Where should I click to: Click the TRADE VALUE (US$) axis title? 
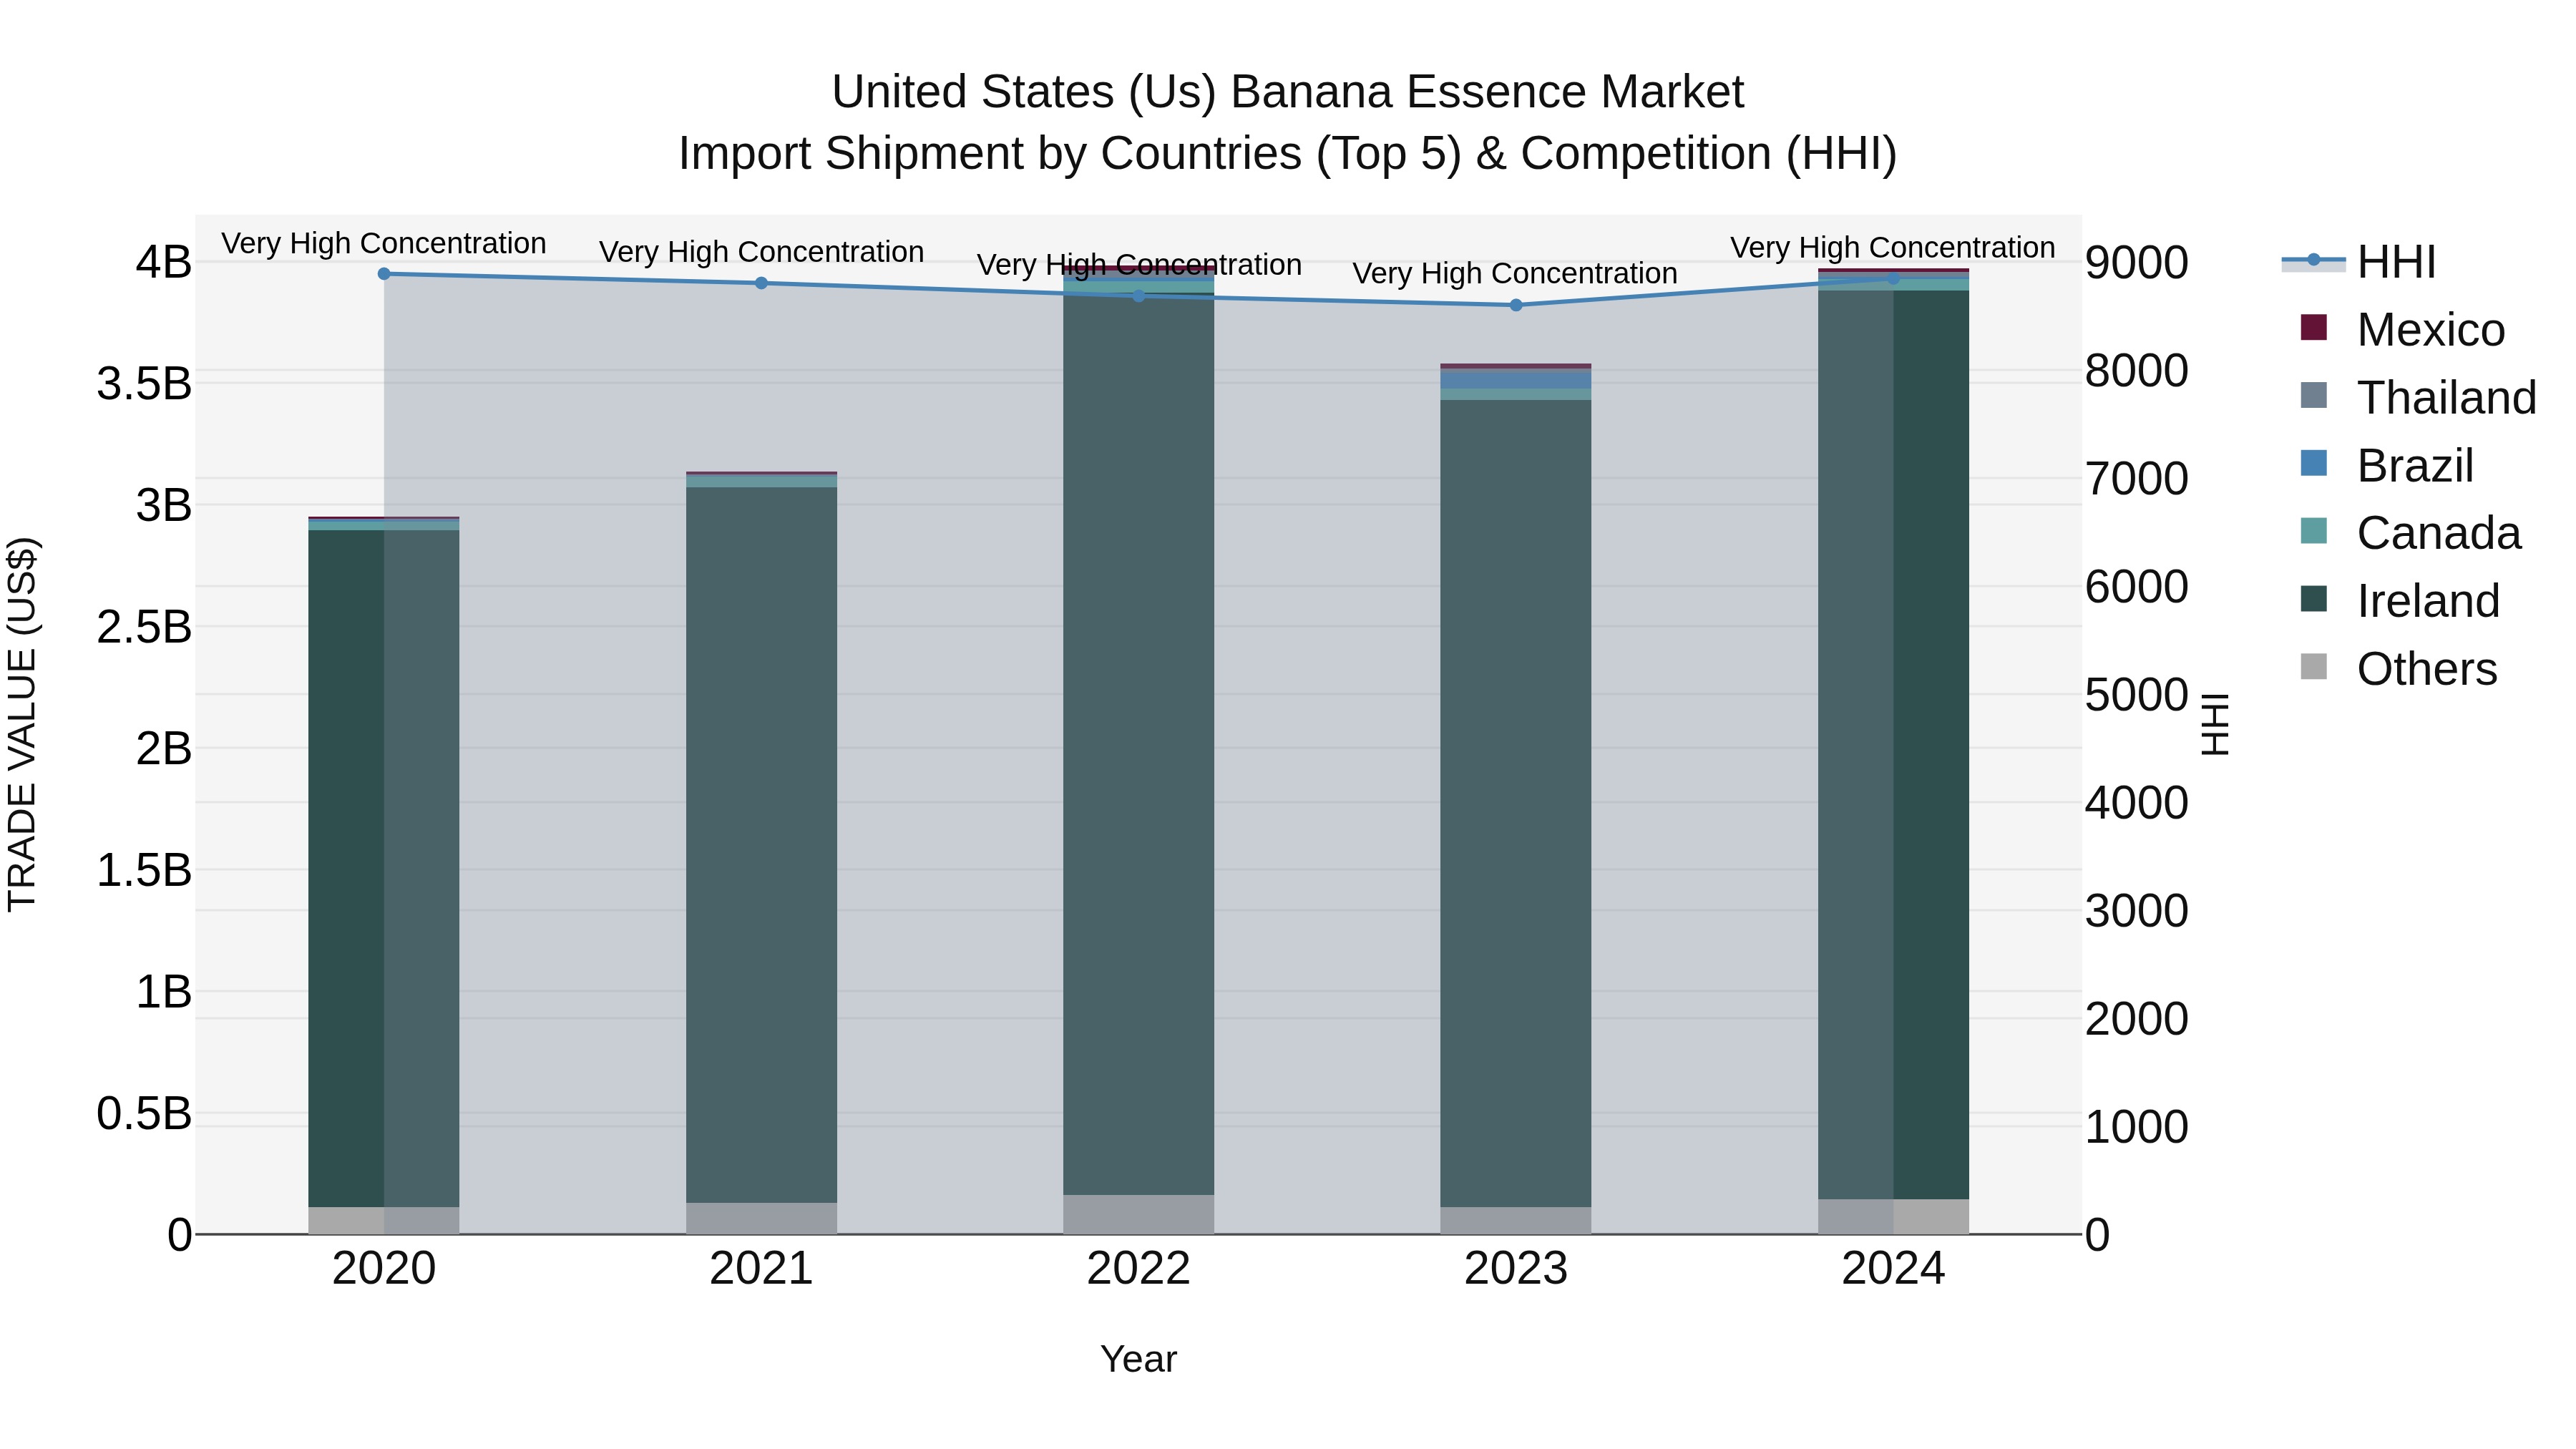[x=22, y=724]
